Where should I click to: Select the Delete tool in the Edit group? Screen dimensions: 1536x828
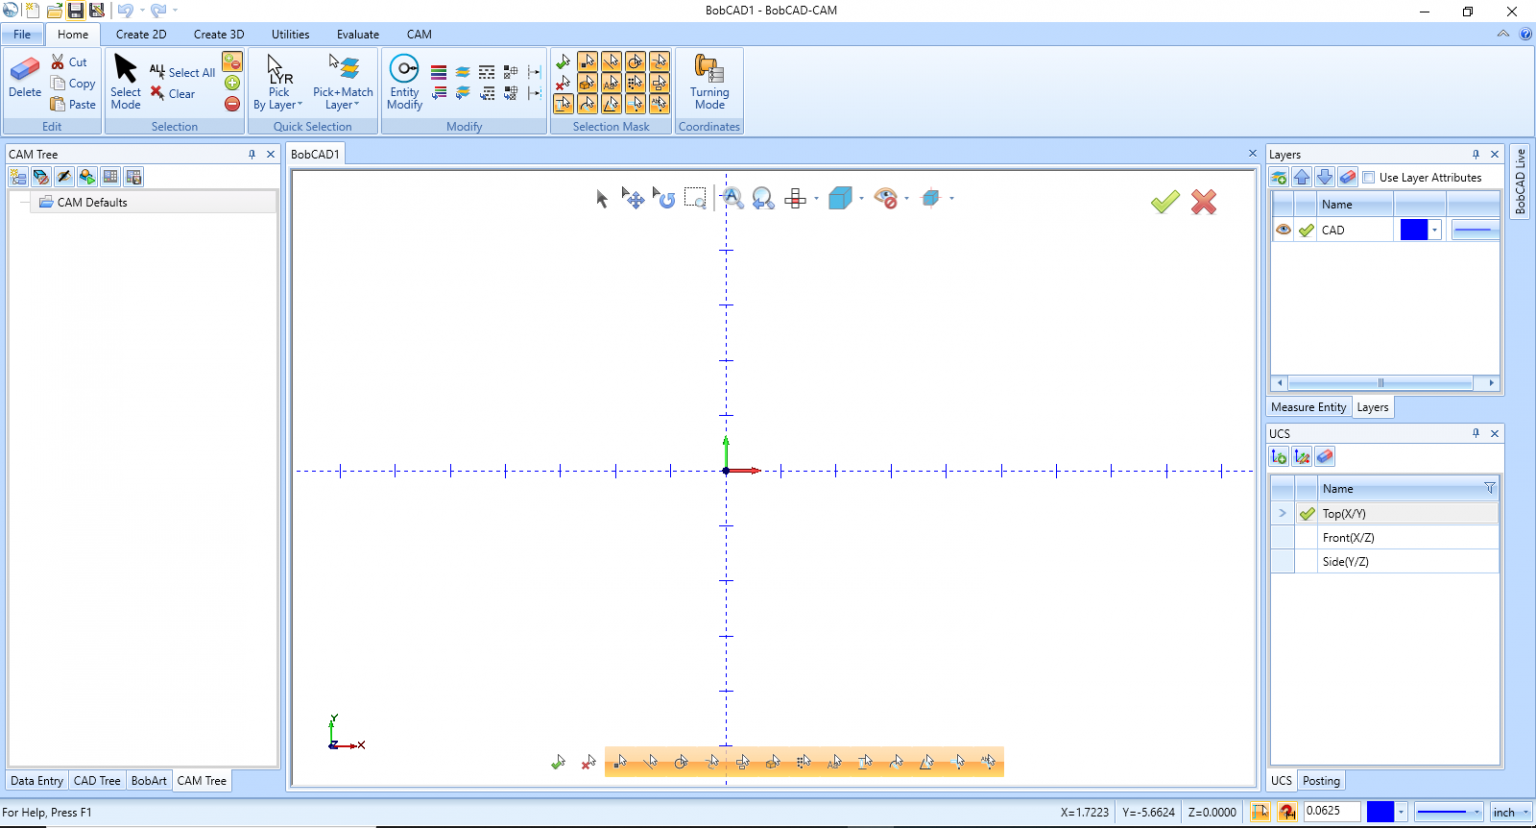click(24, 80)
